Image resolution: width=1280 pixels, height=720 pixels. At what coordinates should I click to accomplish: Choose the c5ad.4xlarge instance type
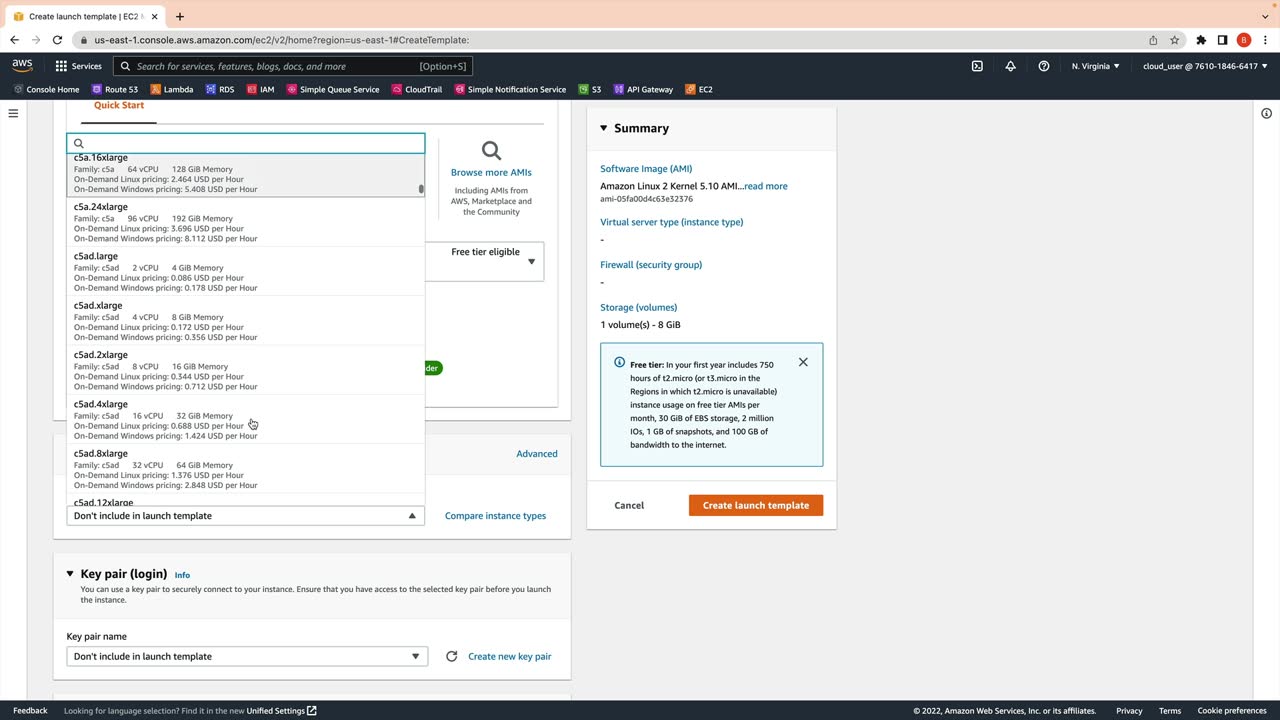click(246, 420)
